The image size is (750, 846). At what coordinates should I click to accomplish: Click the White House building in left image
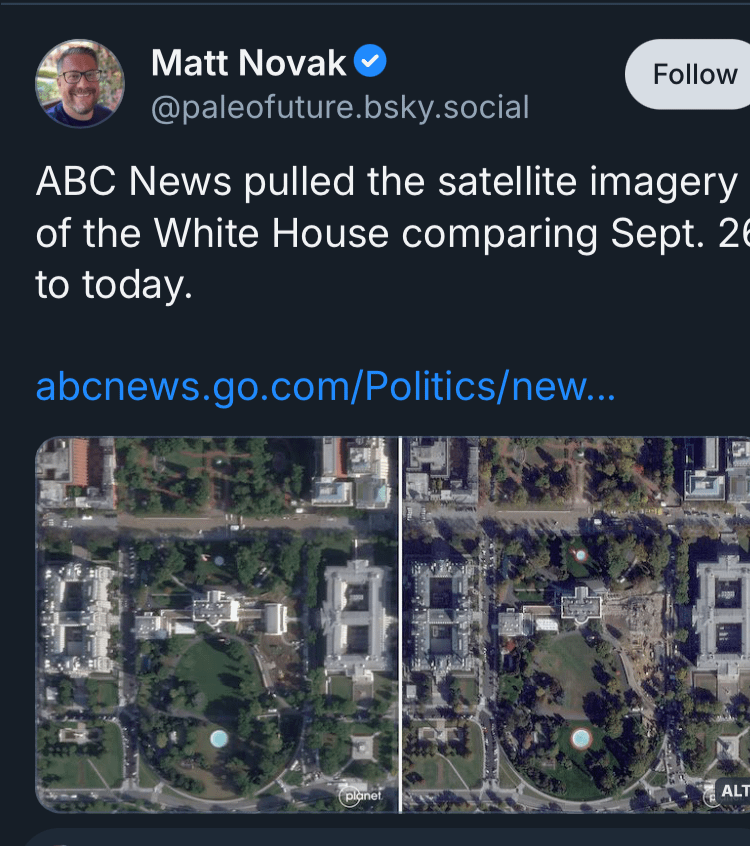pyautogui.click(x=215, y=606)
